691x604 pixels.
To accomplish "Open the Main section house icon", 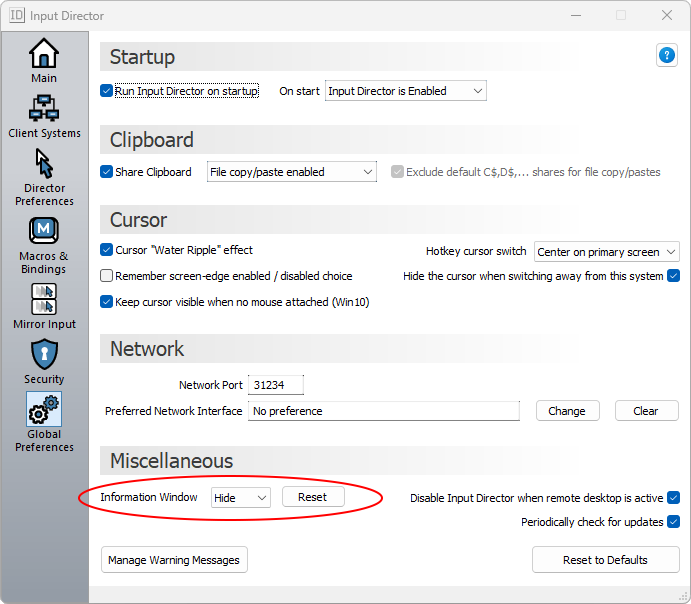I will pyautogui.click(x=44, y=53).
